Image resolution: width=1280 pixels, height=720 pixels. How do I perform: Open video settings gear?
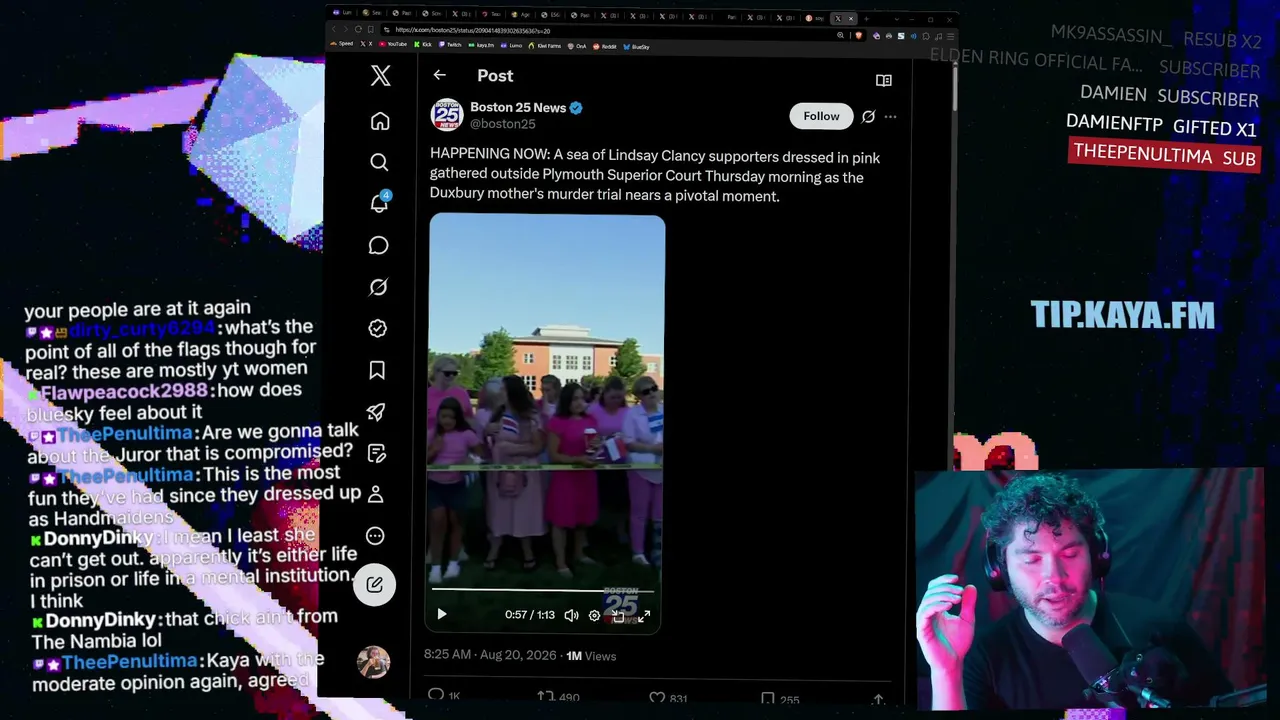coord(594,616)
